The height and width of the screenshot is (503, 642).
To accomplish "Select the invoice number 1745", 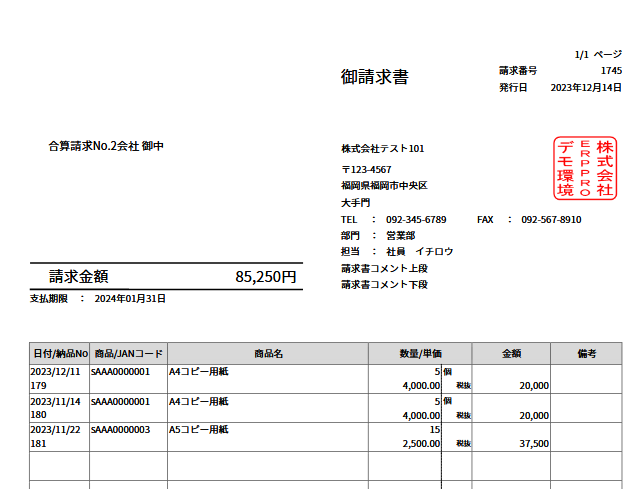I will click(611, 71).
